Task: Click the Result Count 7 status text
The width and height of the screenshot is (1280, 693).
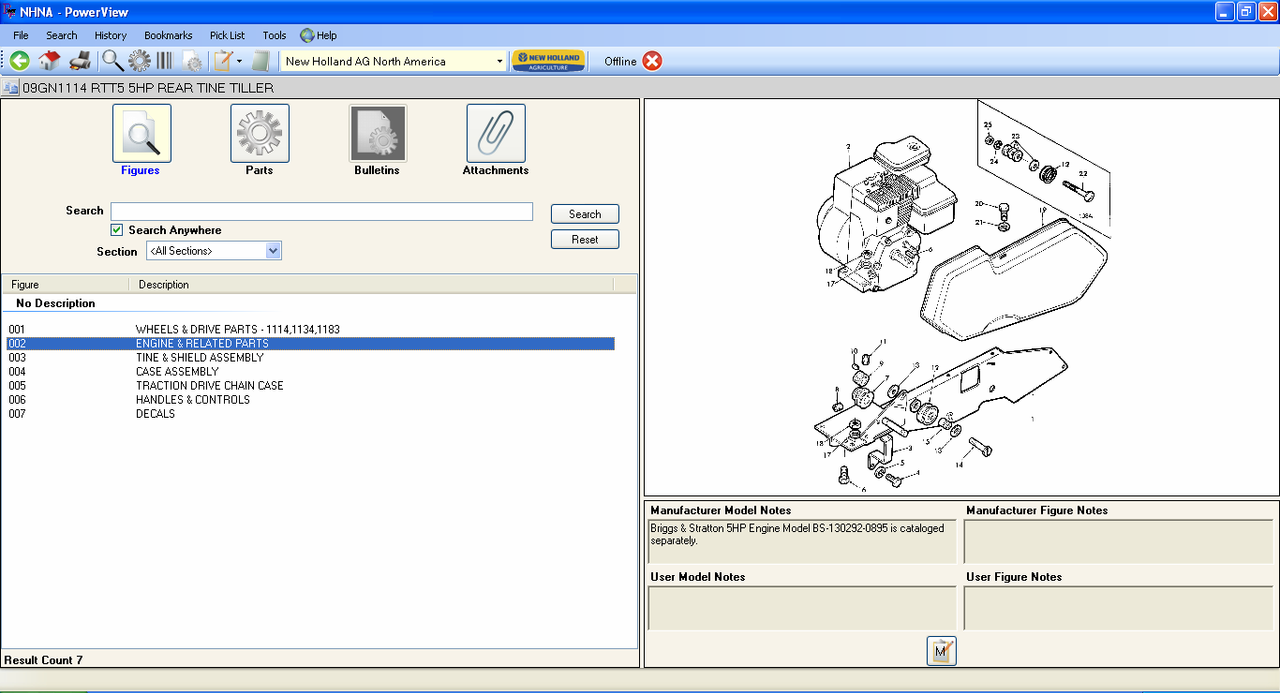Action: 44,660
